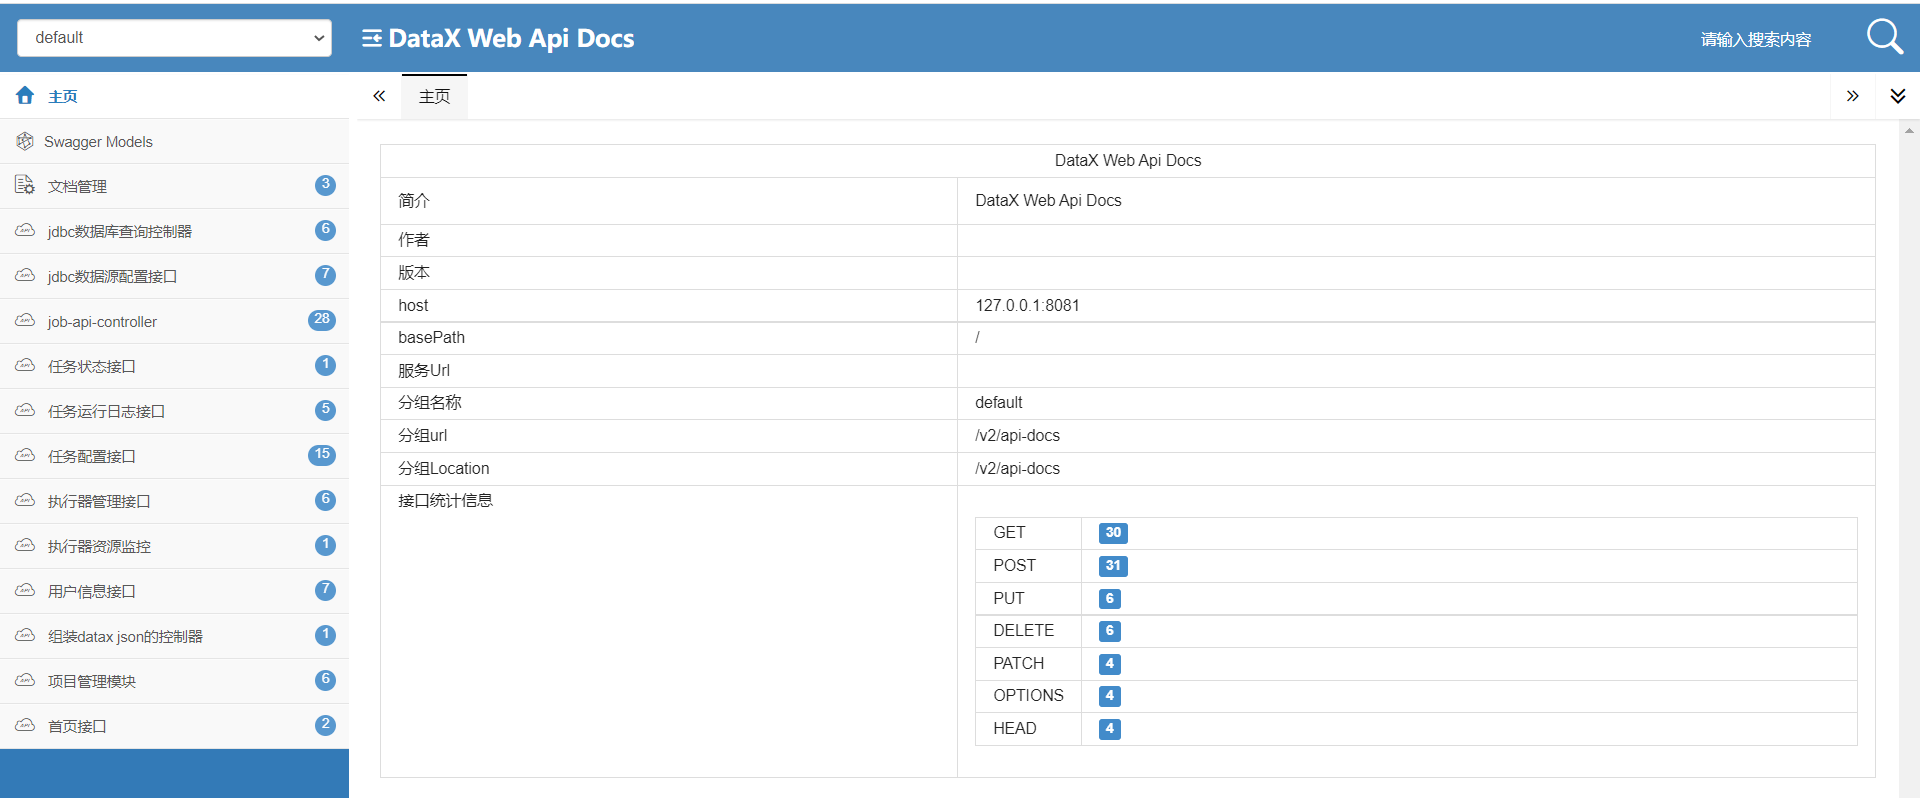Expand 执行器管理接口 group
This screenshot has height=798, width=1920.
click(x=174, y=501)
